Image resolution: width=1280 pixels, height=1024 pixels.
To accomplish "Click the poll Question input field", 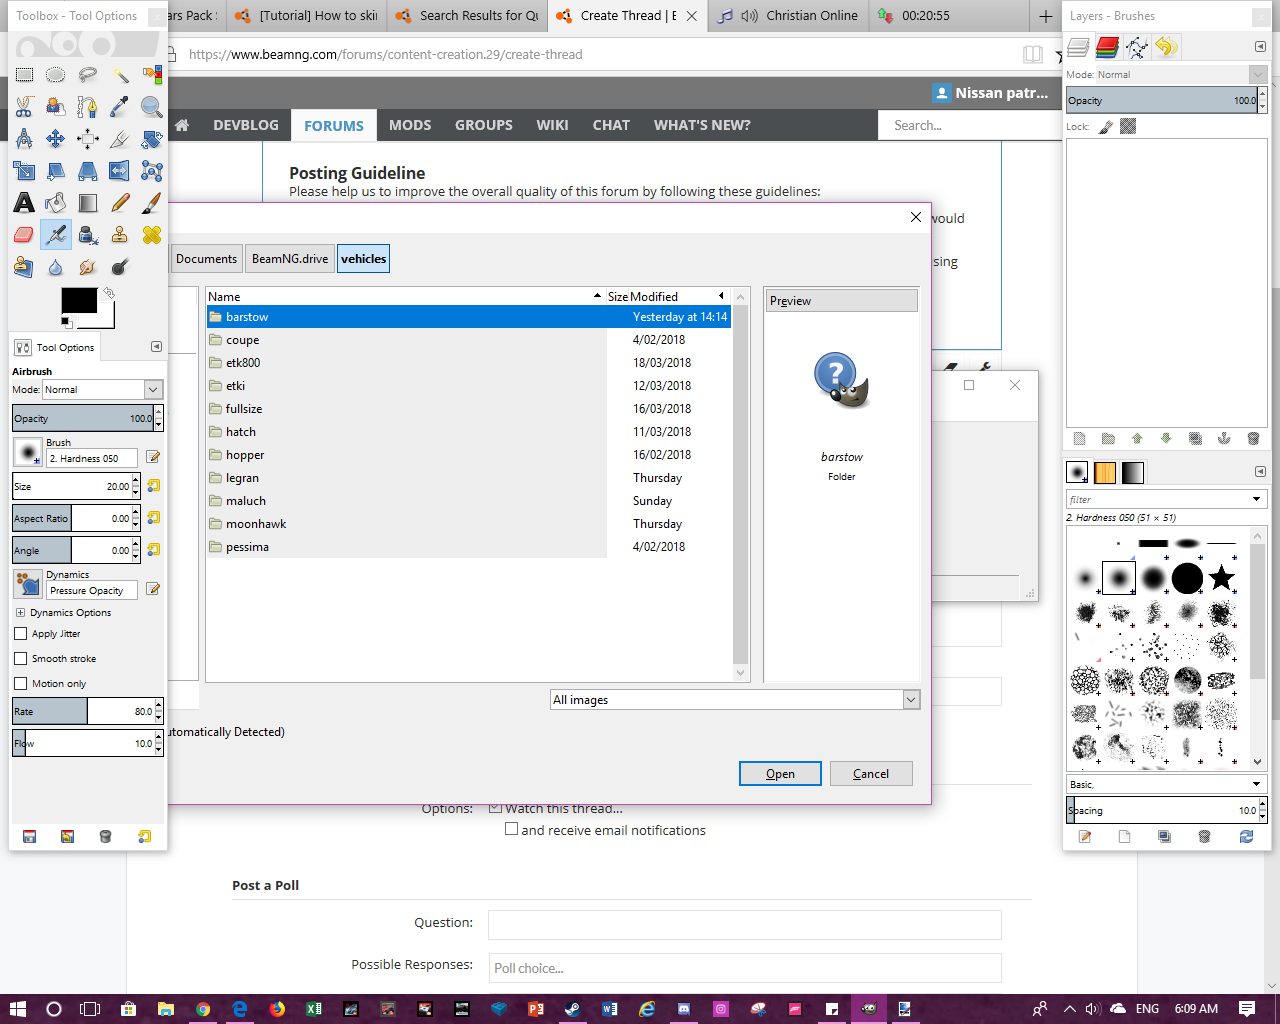I will click(x=744, y=924).
